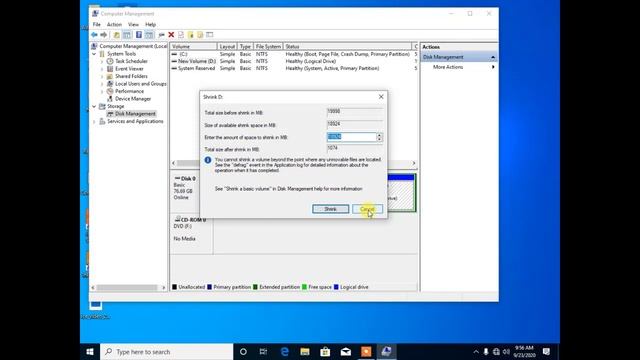Toggle the Show/Hide Action Pane toolbar icon
640x360 pixels.
149,35
